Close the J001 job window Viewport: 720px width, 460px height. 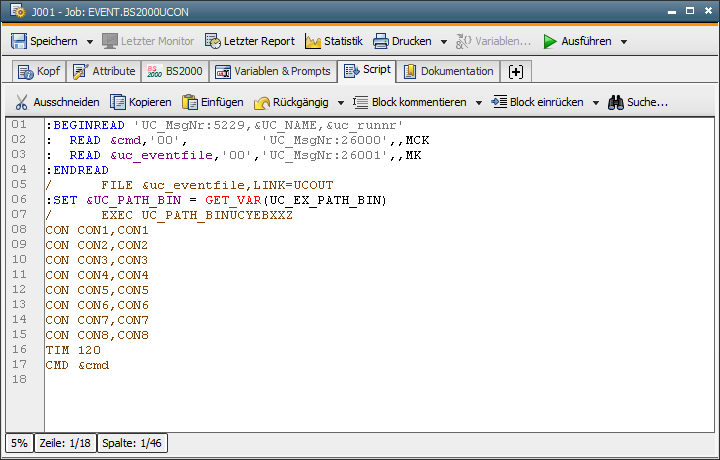click(x=709, y=11)
